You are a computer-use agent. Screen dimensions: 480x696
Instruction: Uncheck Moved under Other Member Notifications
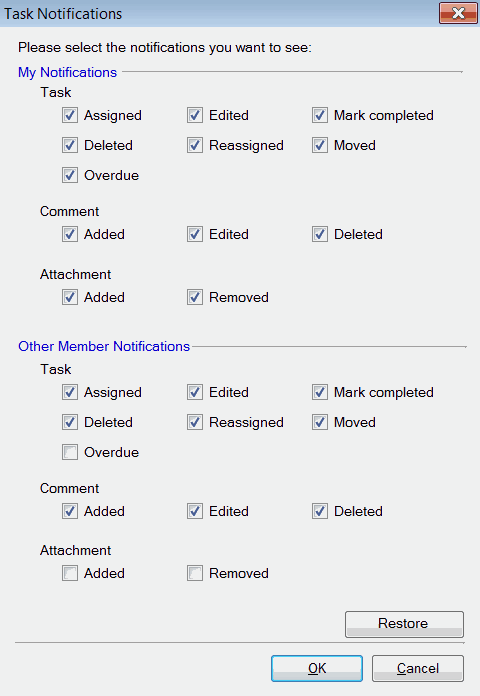(x=320, y=423)
